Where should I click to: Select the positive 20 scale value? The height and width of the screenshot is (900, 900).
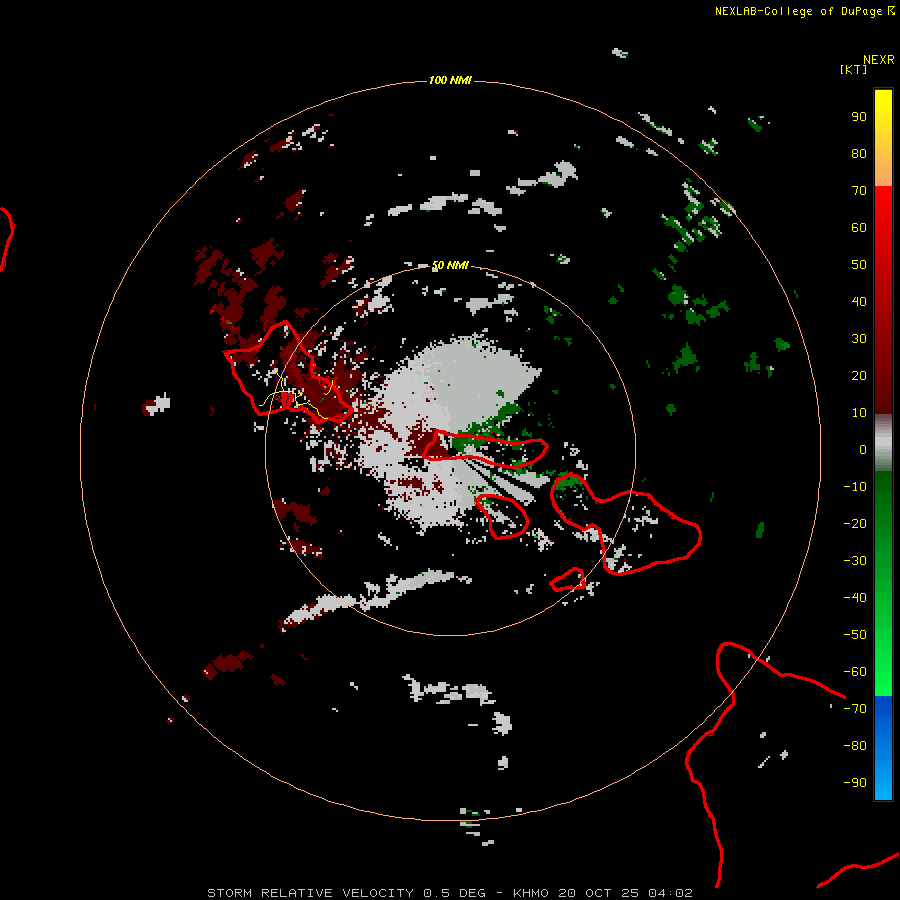point(859,376)
